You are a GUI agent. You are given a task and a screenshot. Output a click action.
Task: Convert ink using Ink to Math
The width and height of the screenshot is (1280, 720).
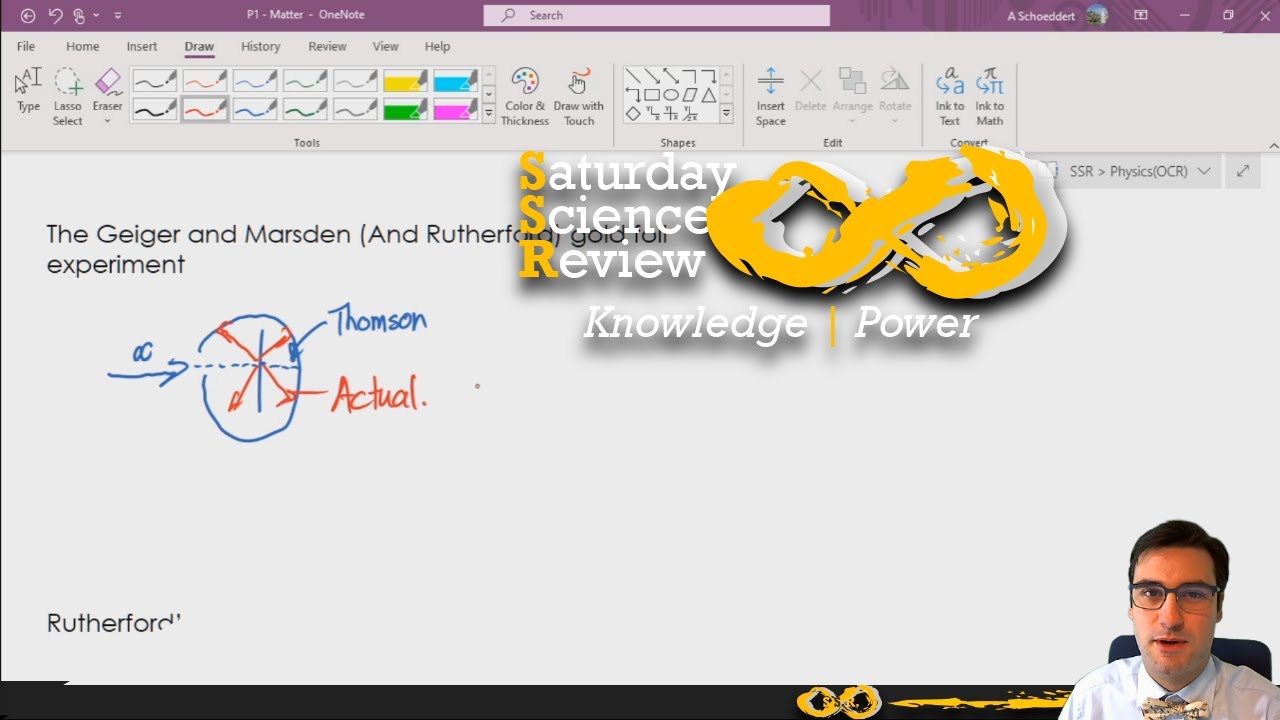point(990,97)
